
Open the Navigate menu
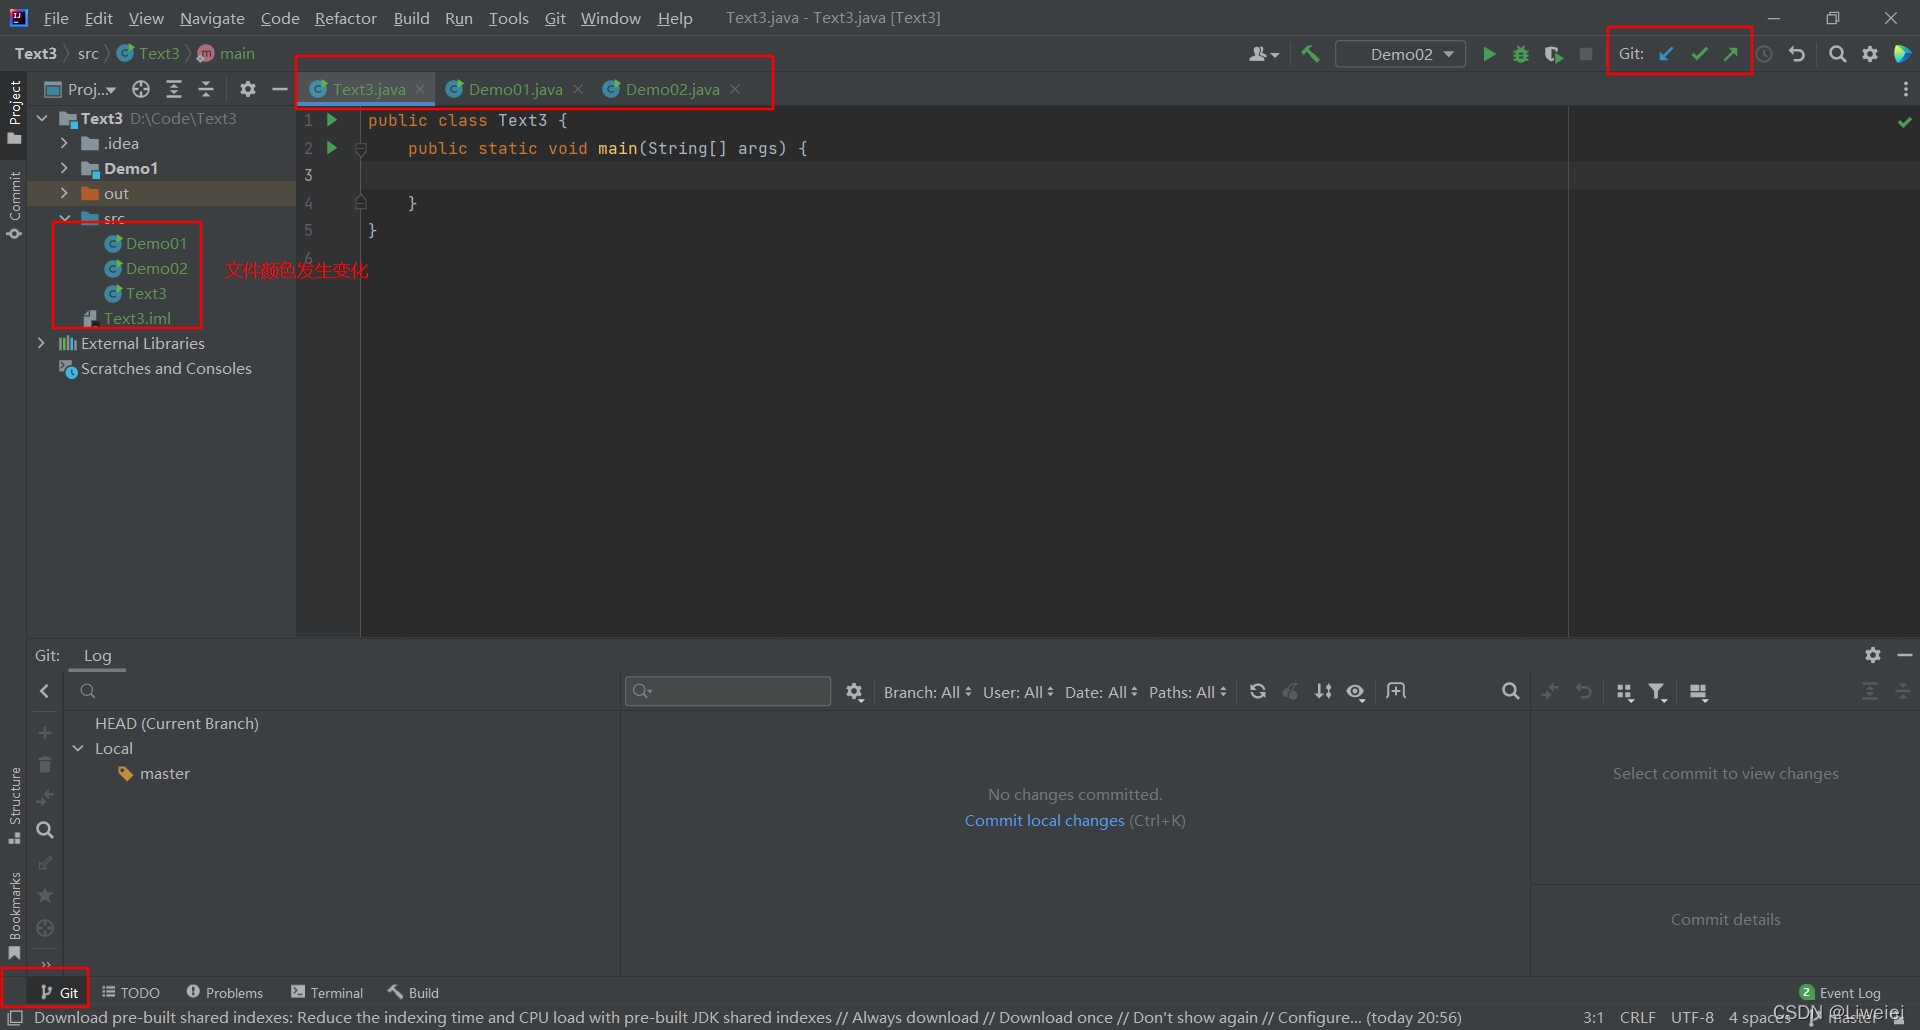pyautogui.click(x=212, y=18)
